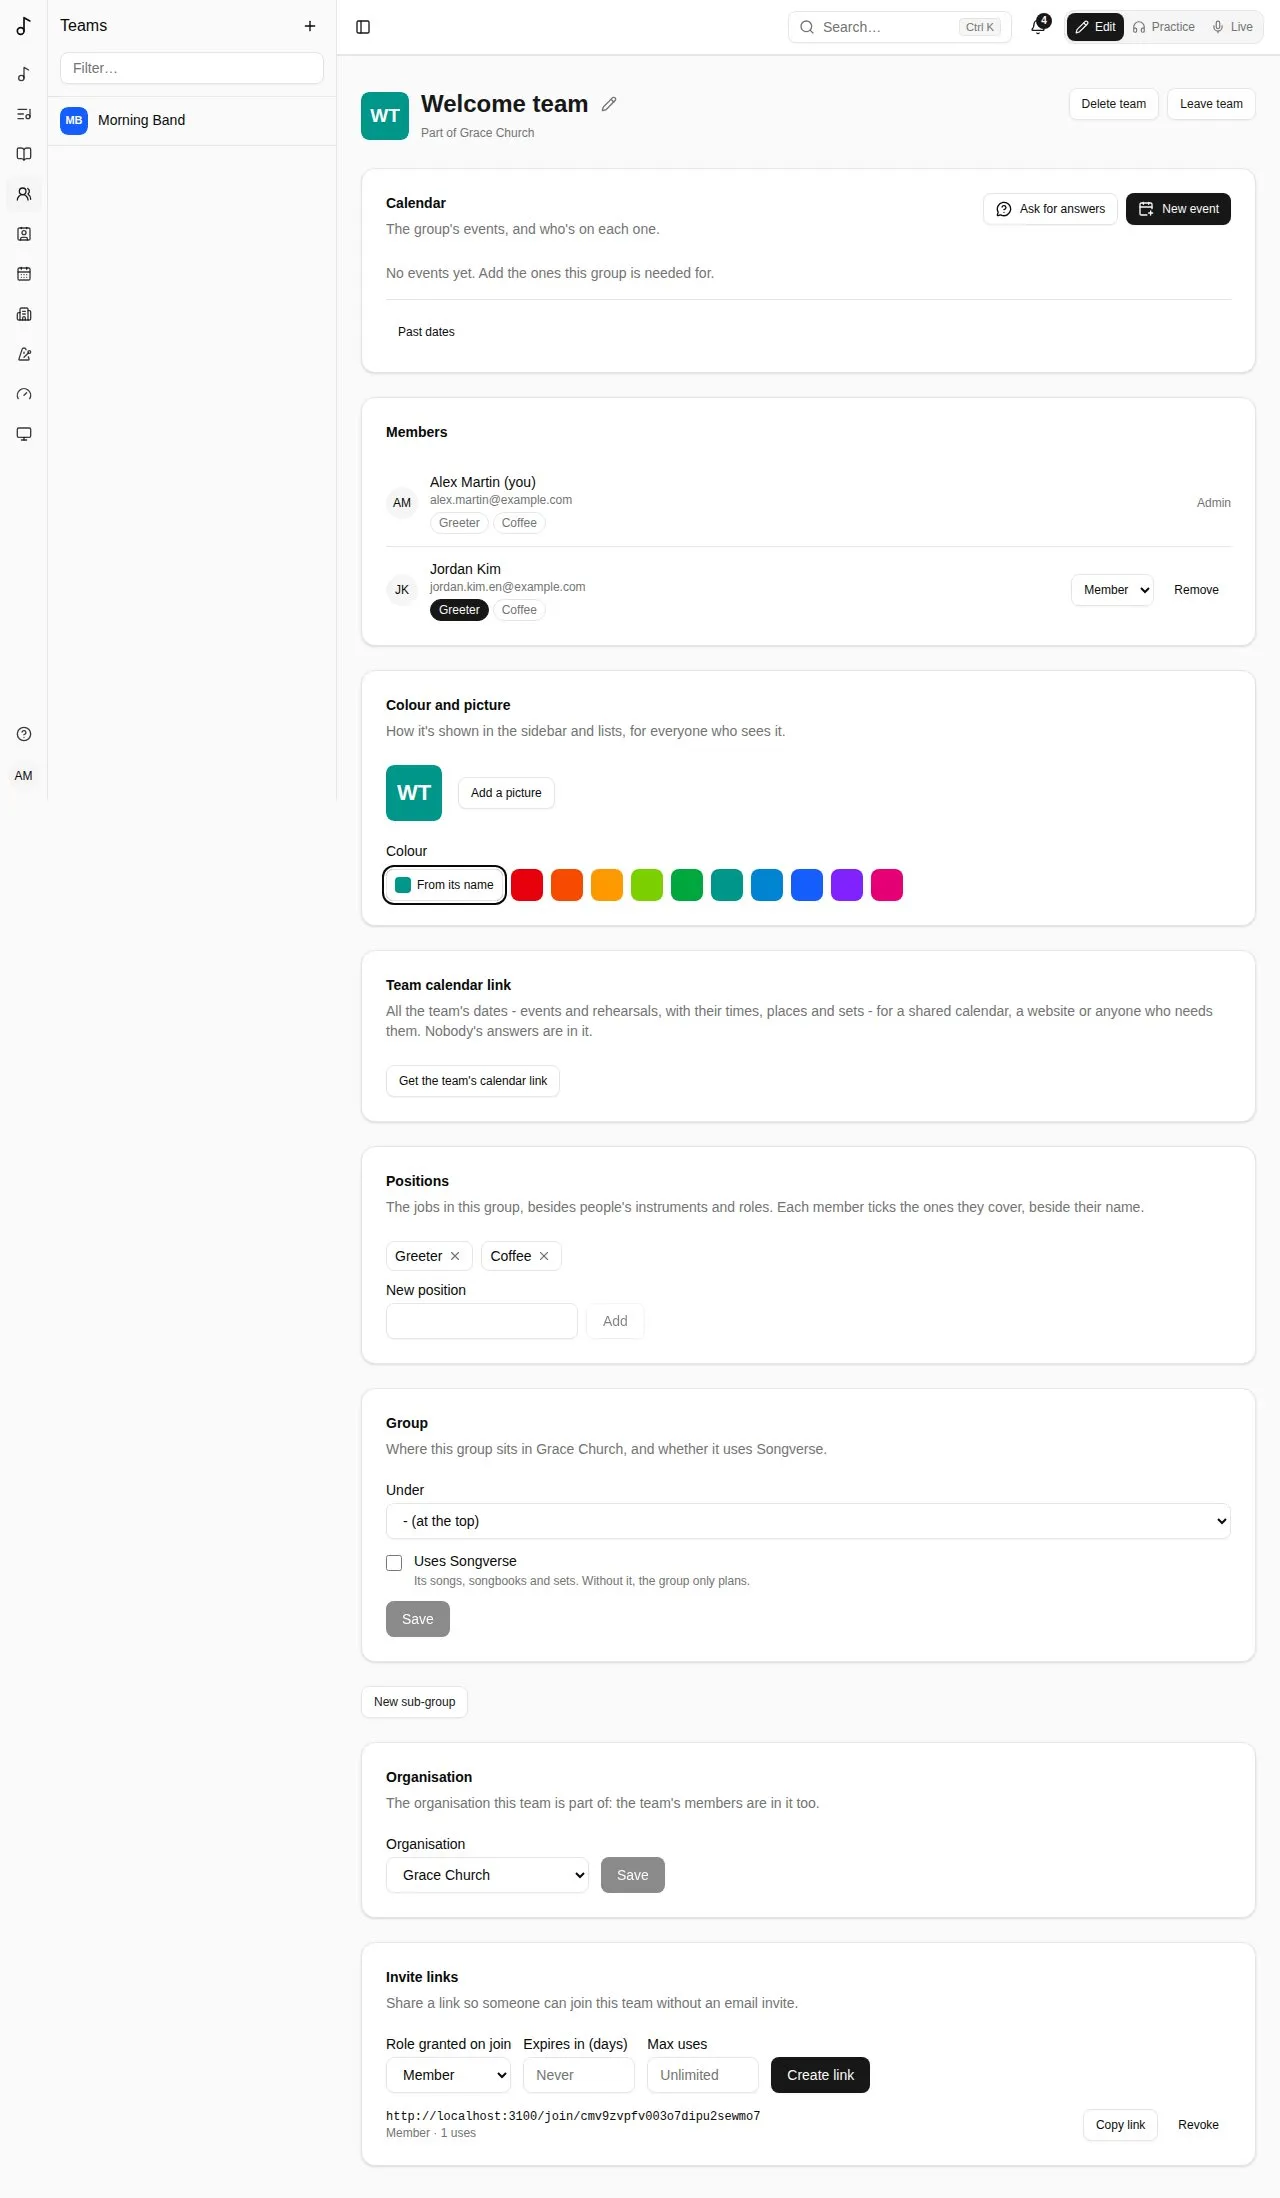Open the calendar sidebar icon
This screenshot has height=2198, width=1280.
24,274
